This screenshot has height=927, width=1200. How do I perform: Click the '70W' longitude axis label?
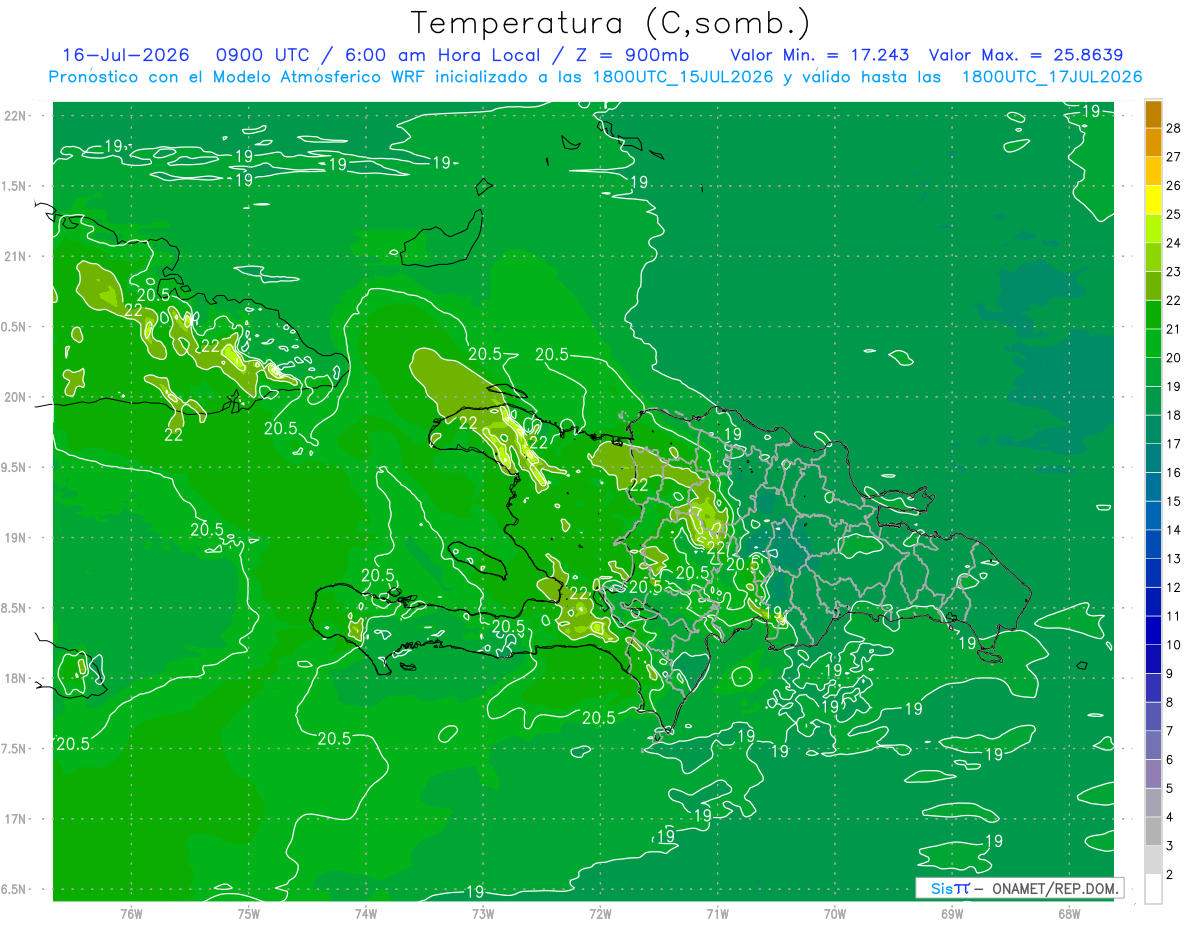coord(834,913)
